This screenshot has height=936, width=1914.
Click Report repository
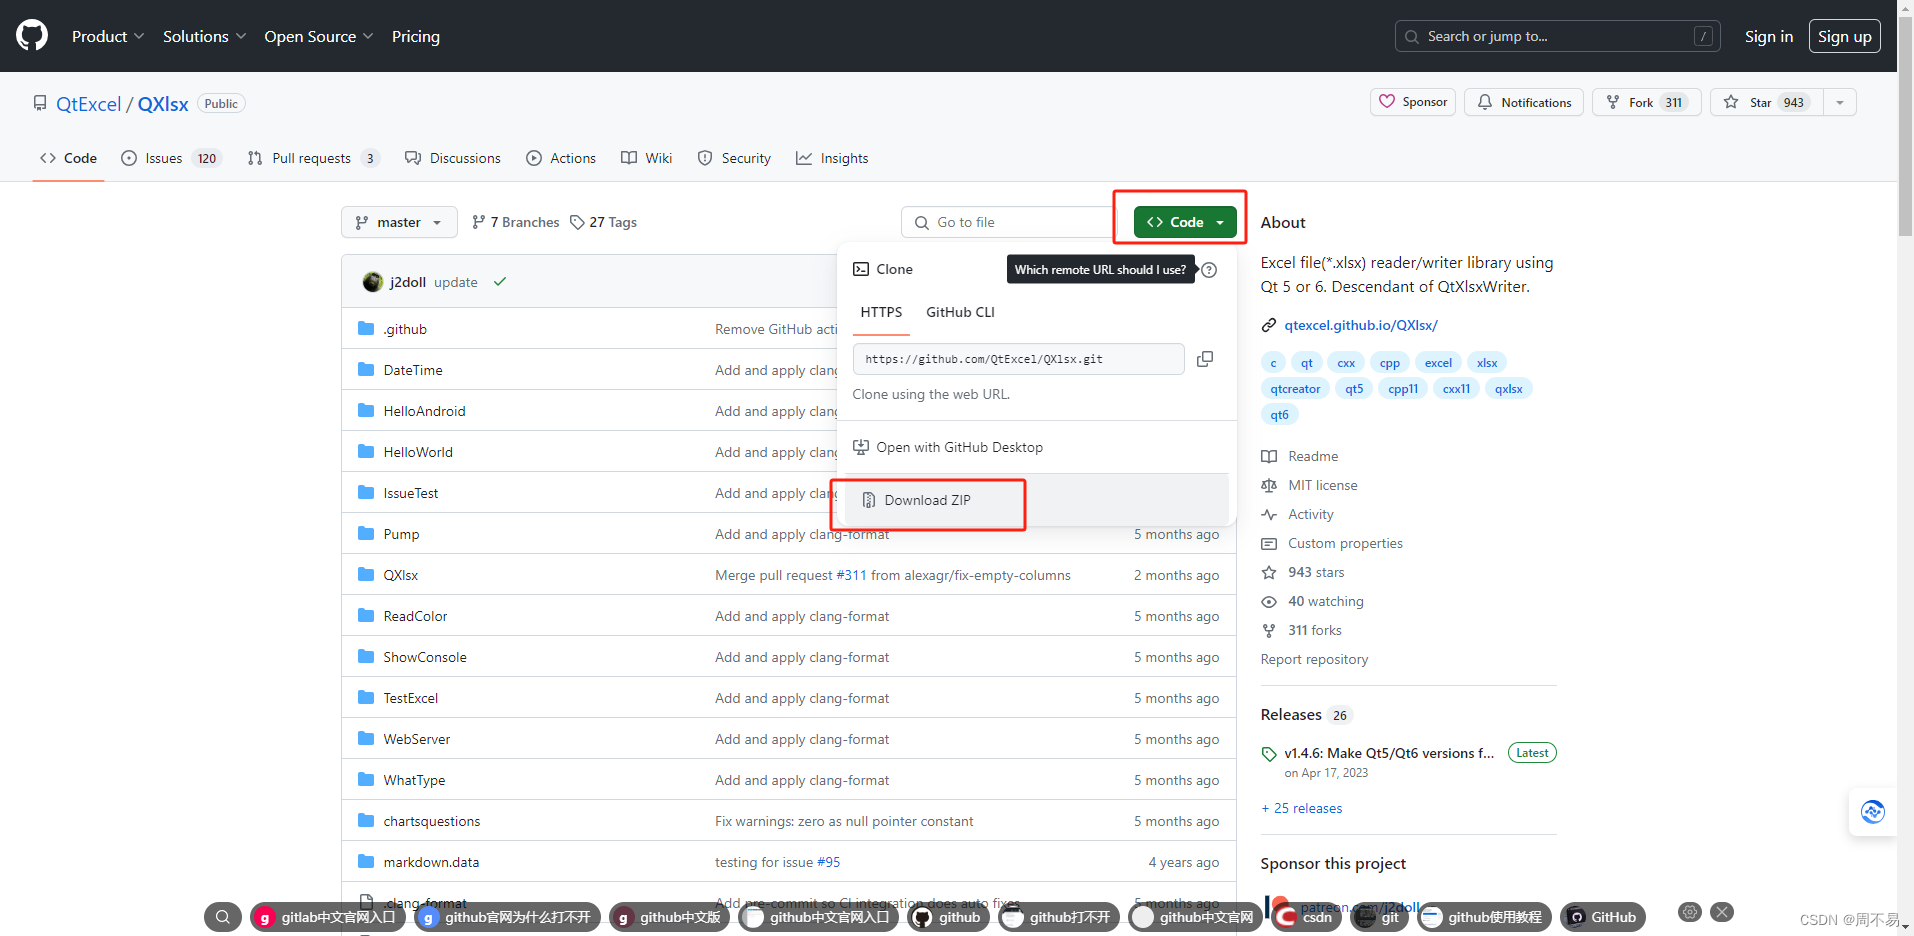click(1314, 659)
